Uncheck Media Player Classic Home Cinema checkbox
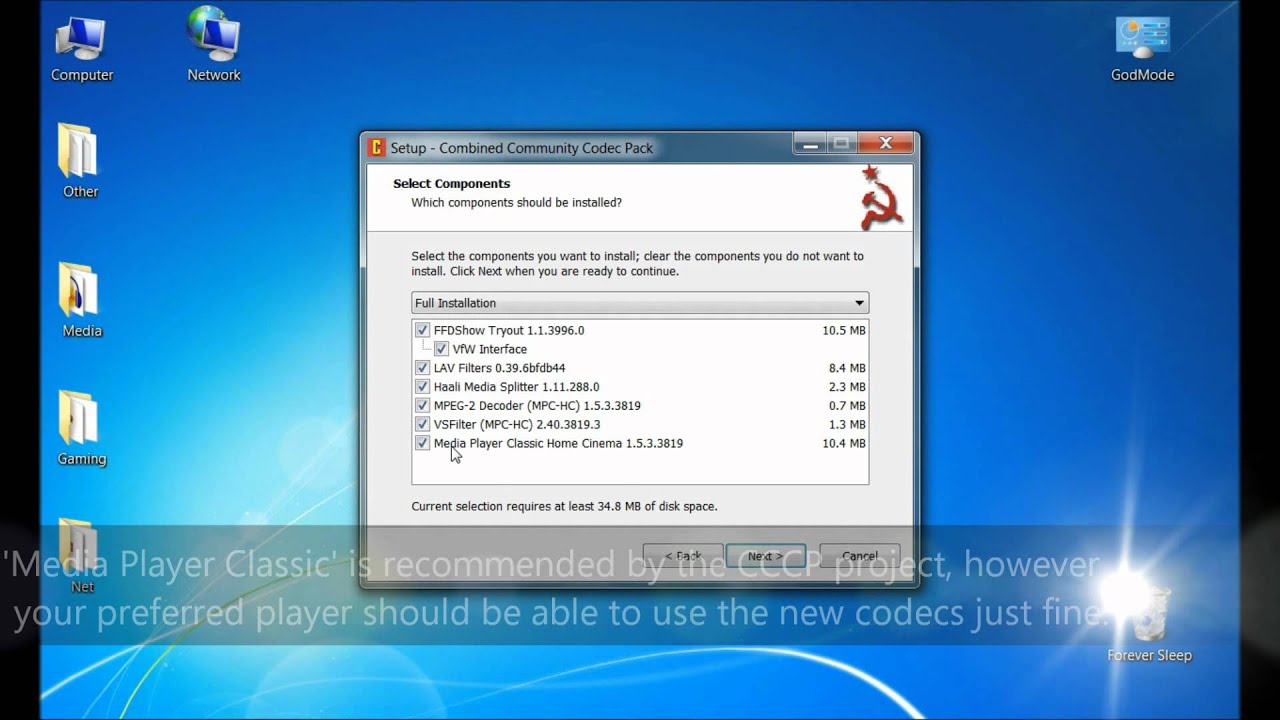Screen dimensions: 1280x720 click(422, 443)
